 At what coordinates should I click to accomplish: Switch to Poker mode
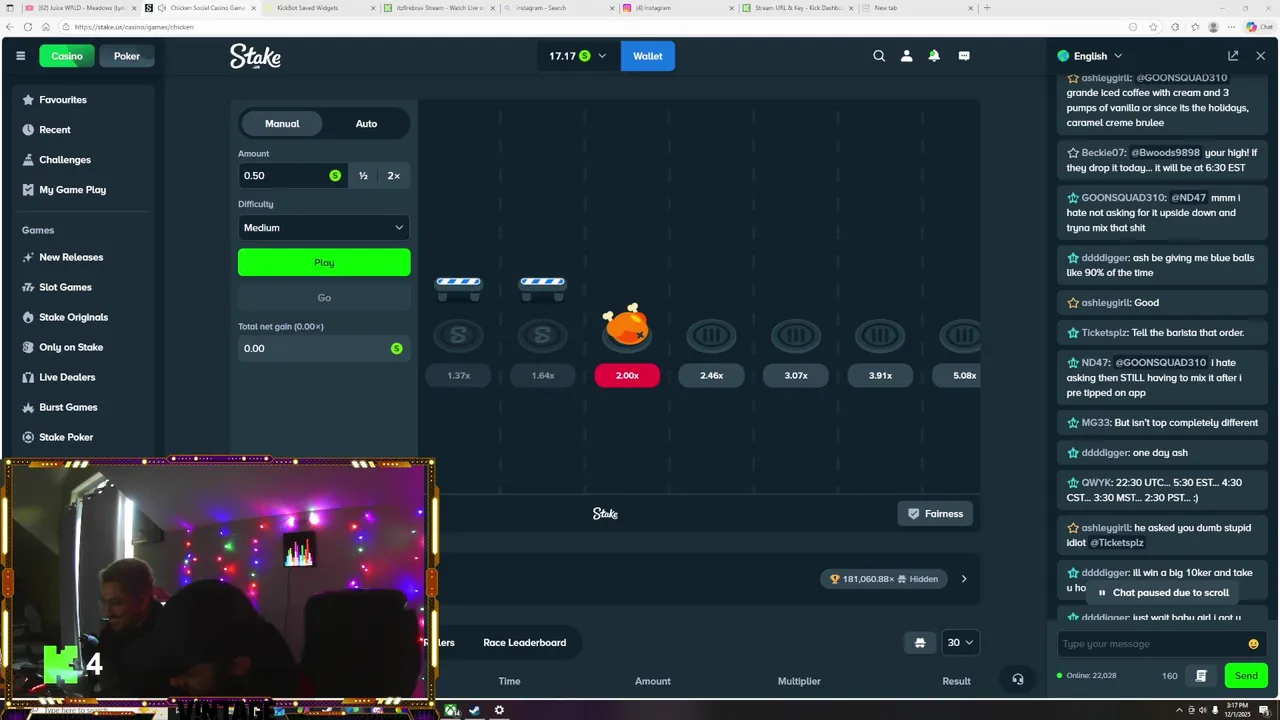127,56
